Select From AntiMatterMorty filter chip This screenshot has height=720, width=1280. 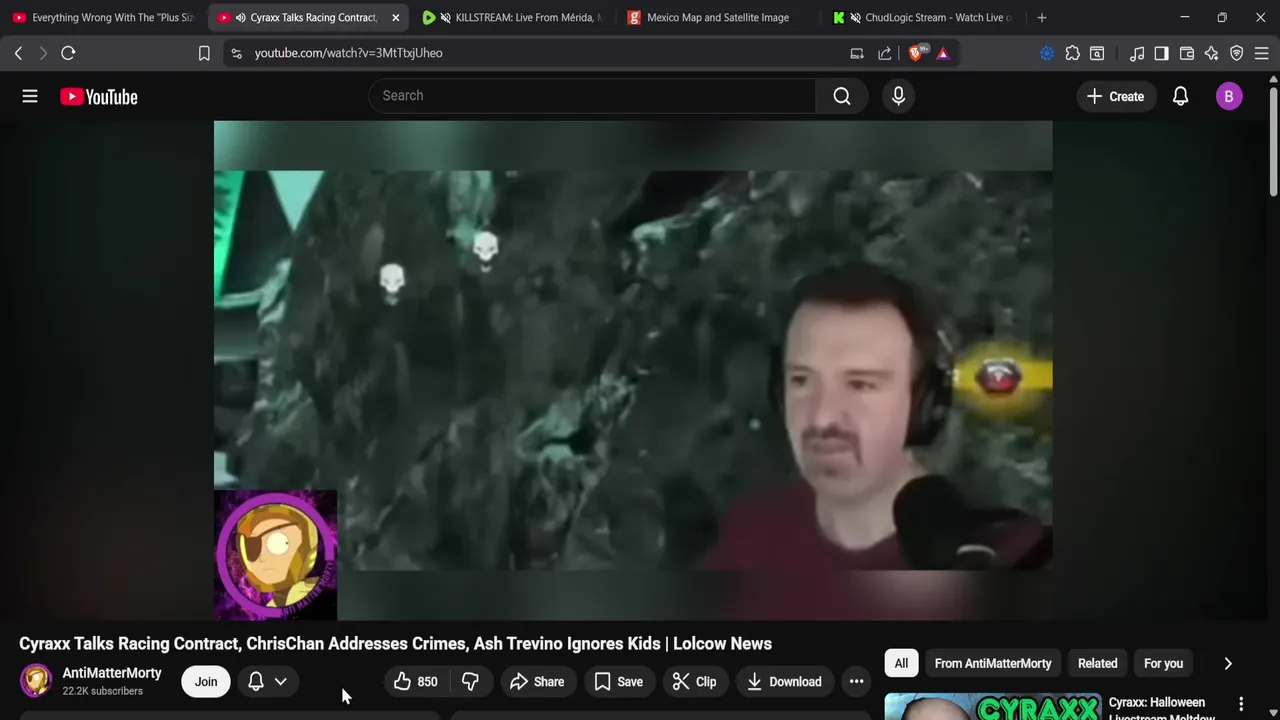tap(993, 663)
